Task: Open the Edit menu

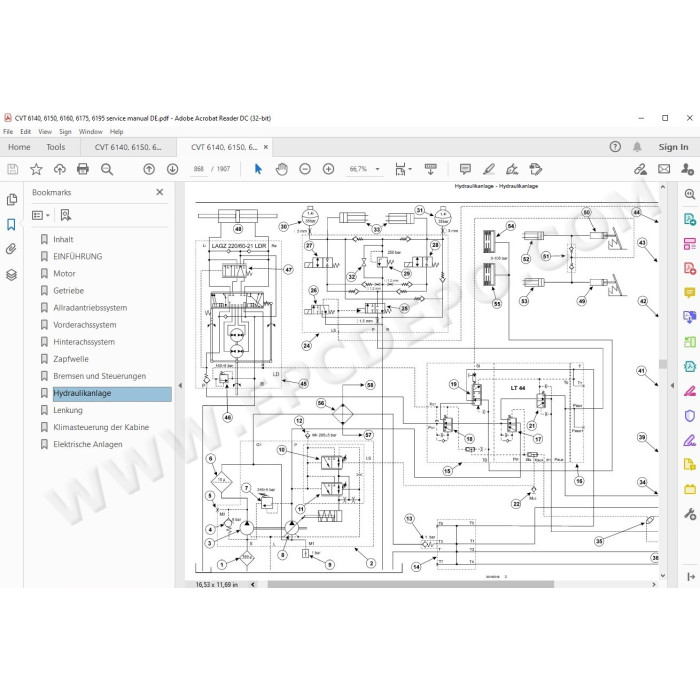Action: [25, 132]
